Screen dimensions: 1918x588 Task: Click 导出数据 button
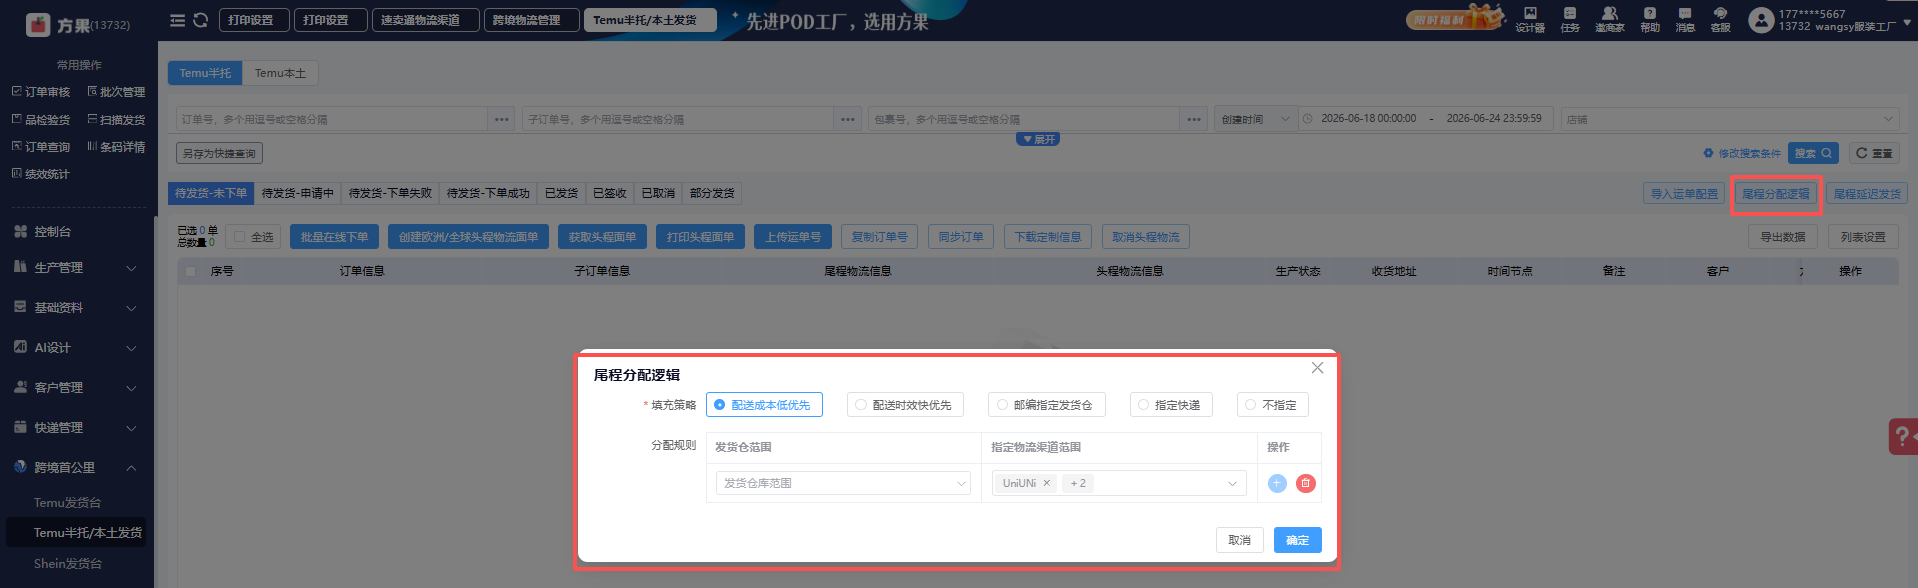1783,237
